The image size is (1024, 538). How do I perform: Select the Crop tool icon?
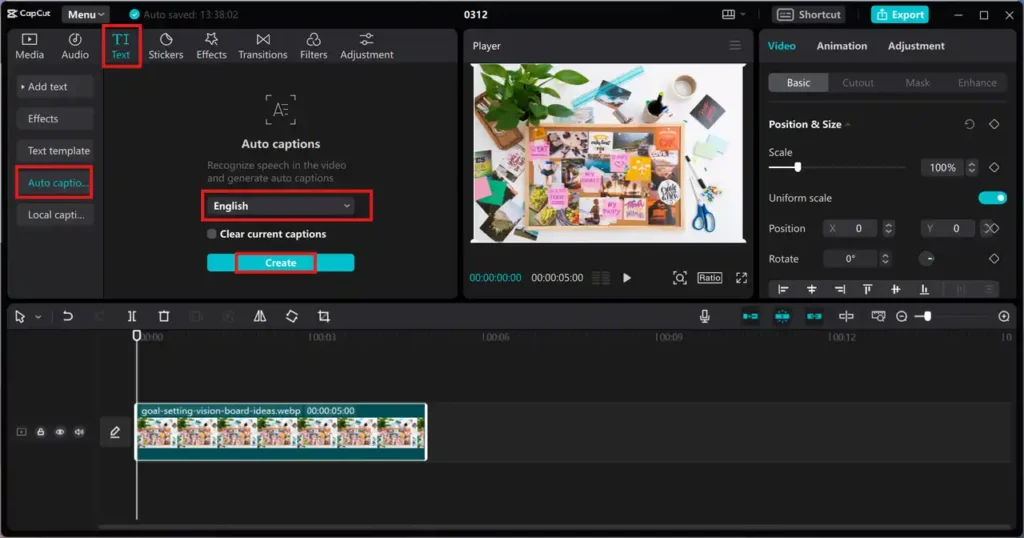coord(324,316)
